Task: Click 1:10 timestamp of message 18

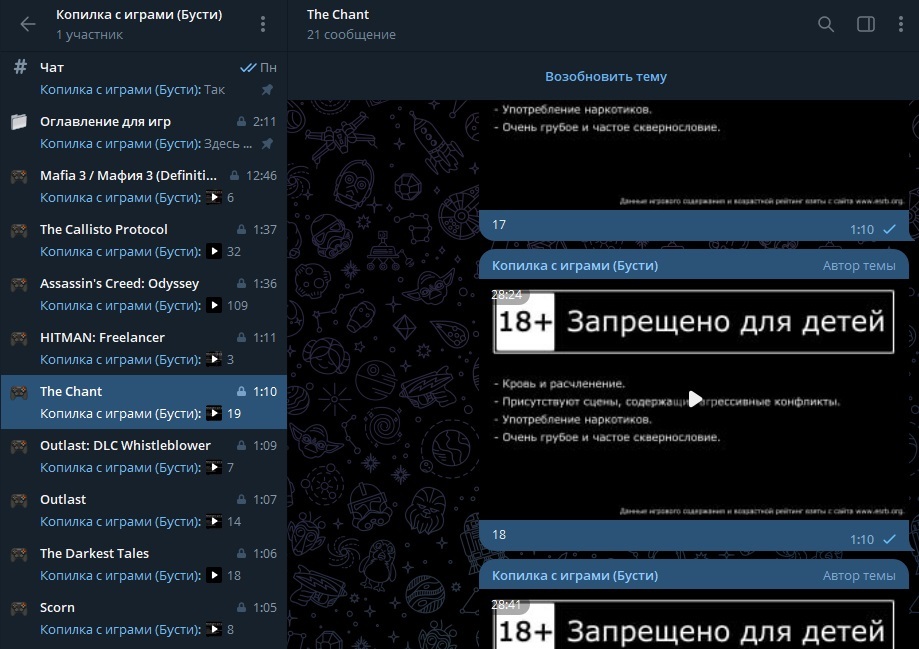Action: [x=862, y=540]
